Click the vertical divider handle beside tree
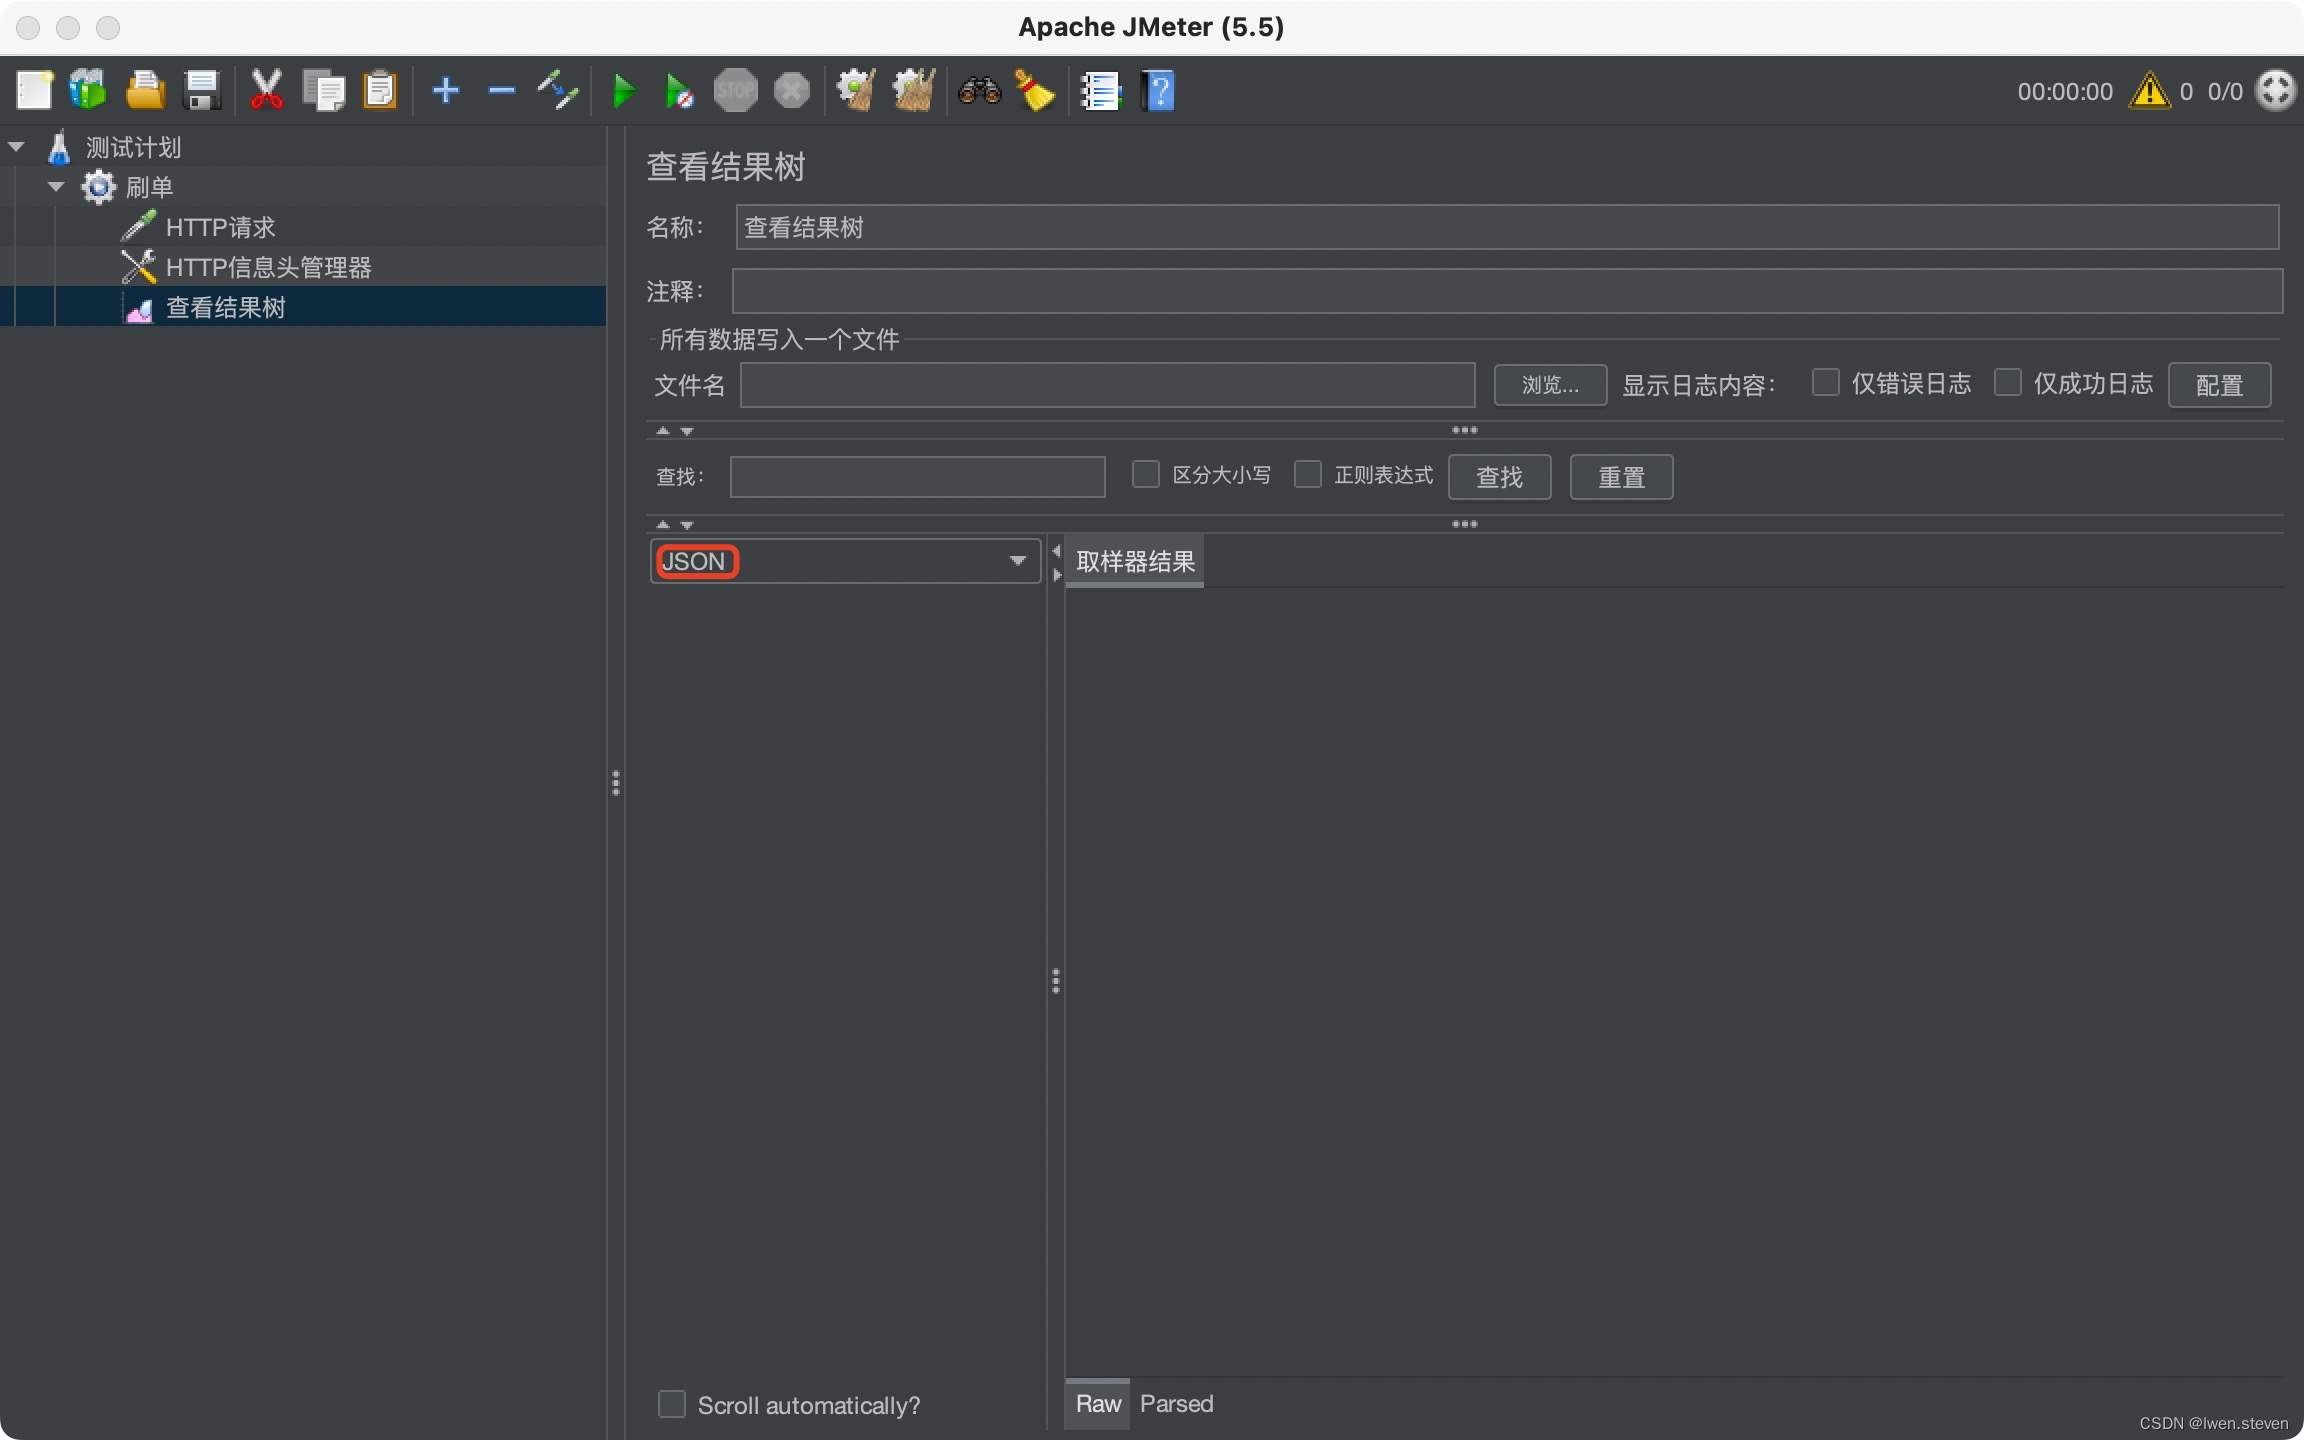 pos(616,783)
